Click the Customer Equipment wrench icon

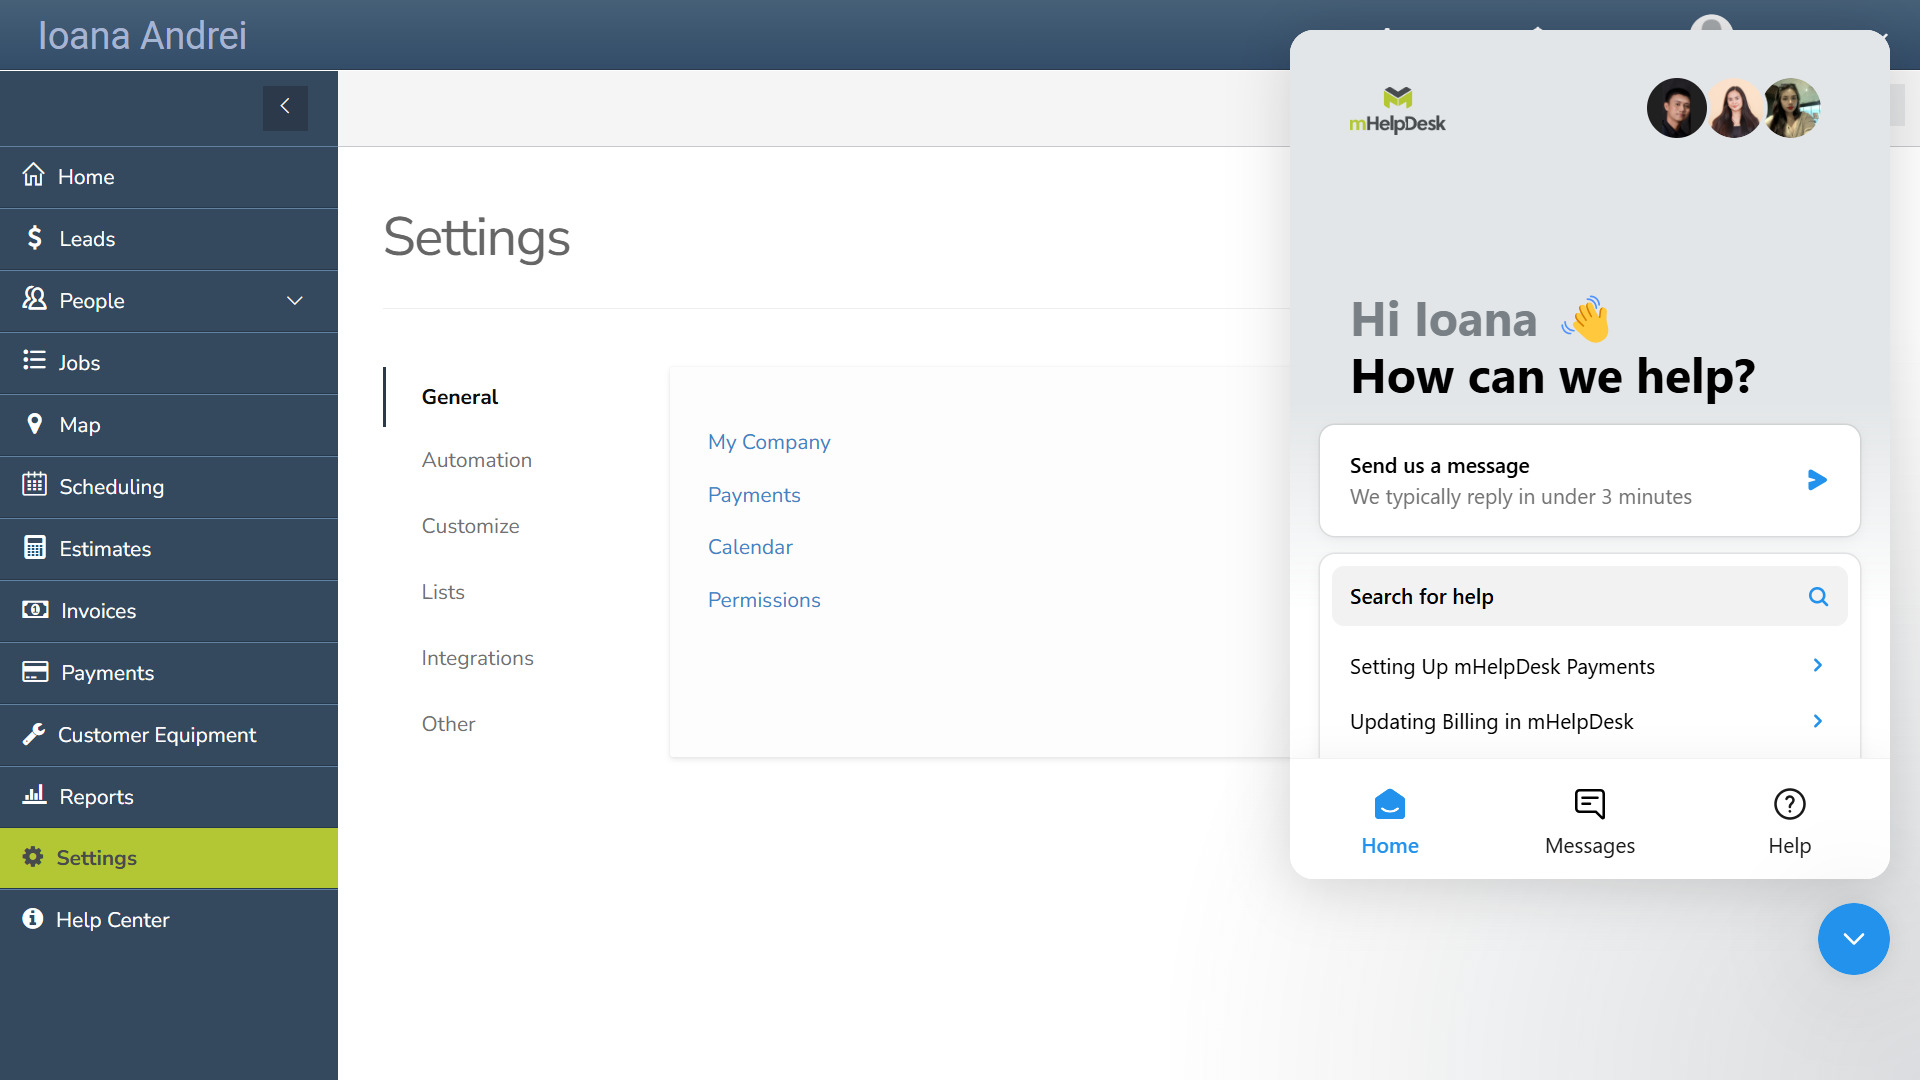[x=34, y=734]
